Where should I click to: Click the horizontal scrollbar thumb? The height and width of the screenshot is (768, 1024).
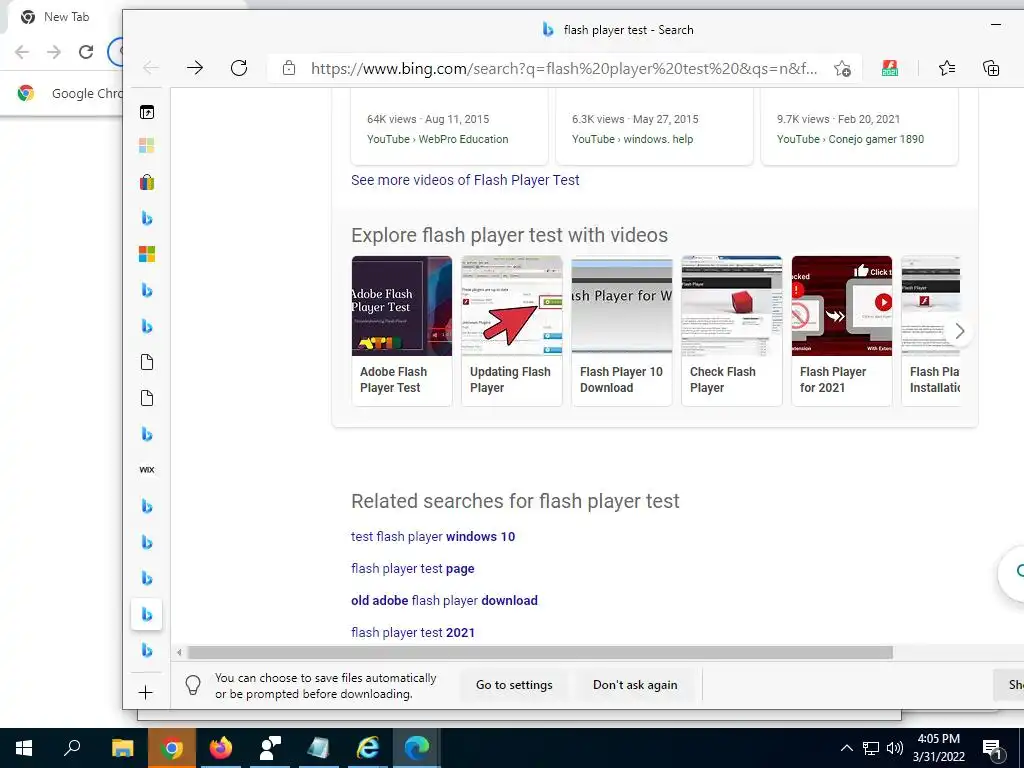click(x=540, y=652)
